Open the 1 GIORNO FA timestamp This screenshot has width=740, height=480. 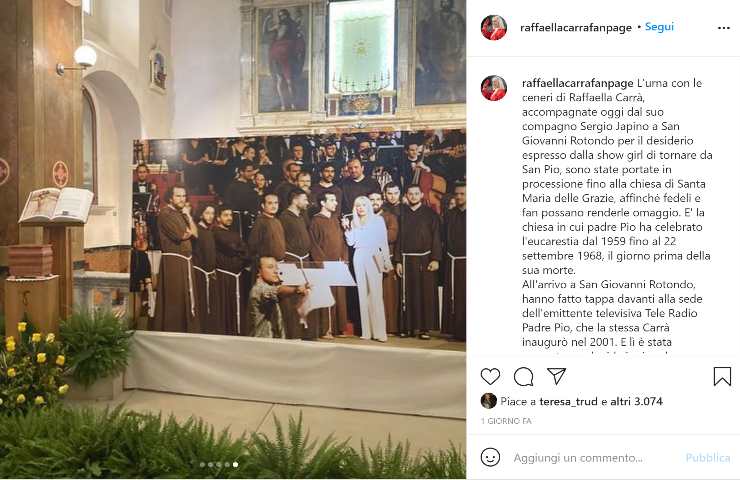pos(506,421)
